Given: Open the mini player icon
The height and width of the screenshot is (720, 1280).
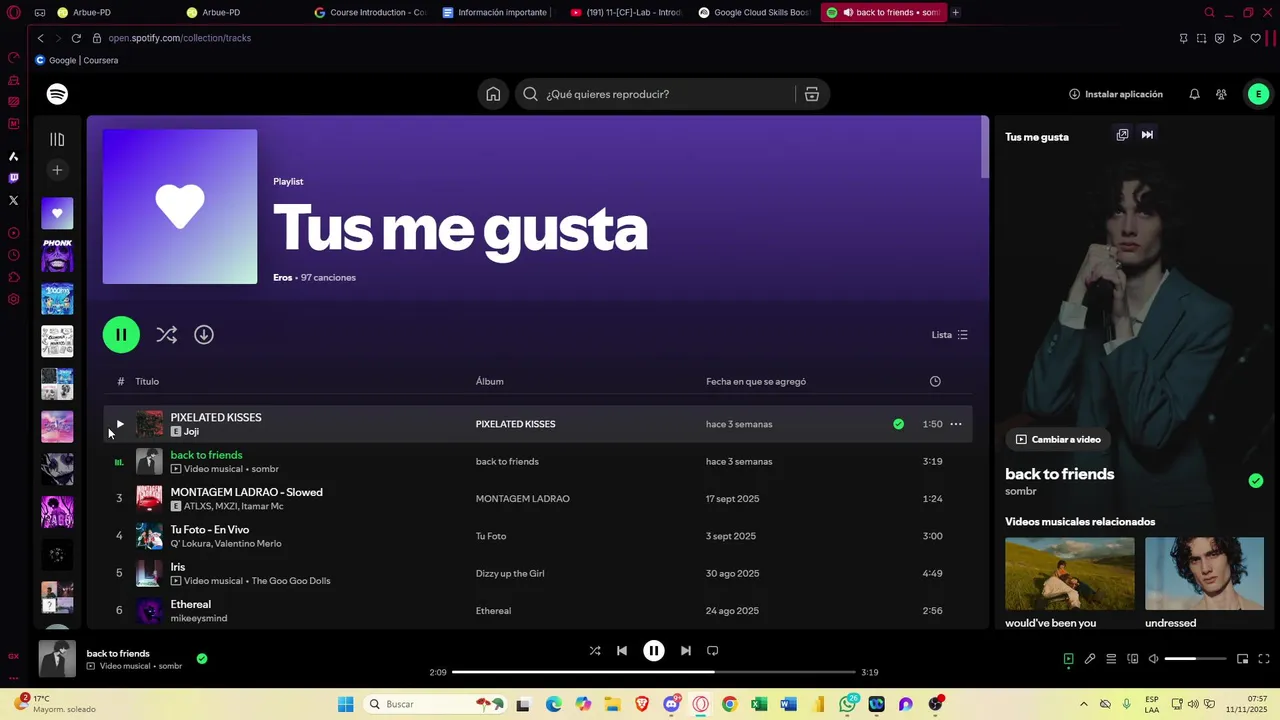Looking at the screenshot, I should point(1242,659).
